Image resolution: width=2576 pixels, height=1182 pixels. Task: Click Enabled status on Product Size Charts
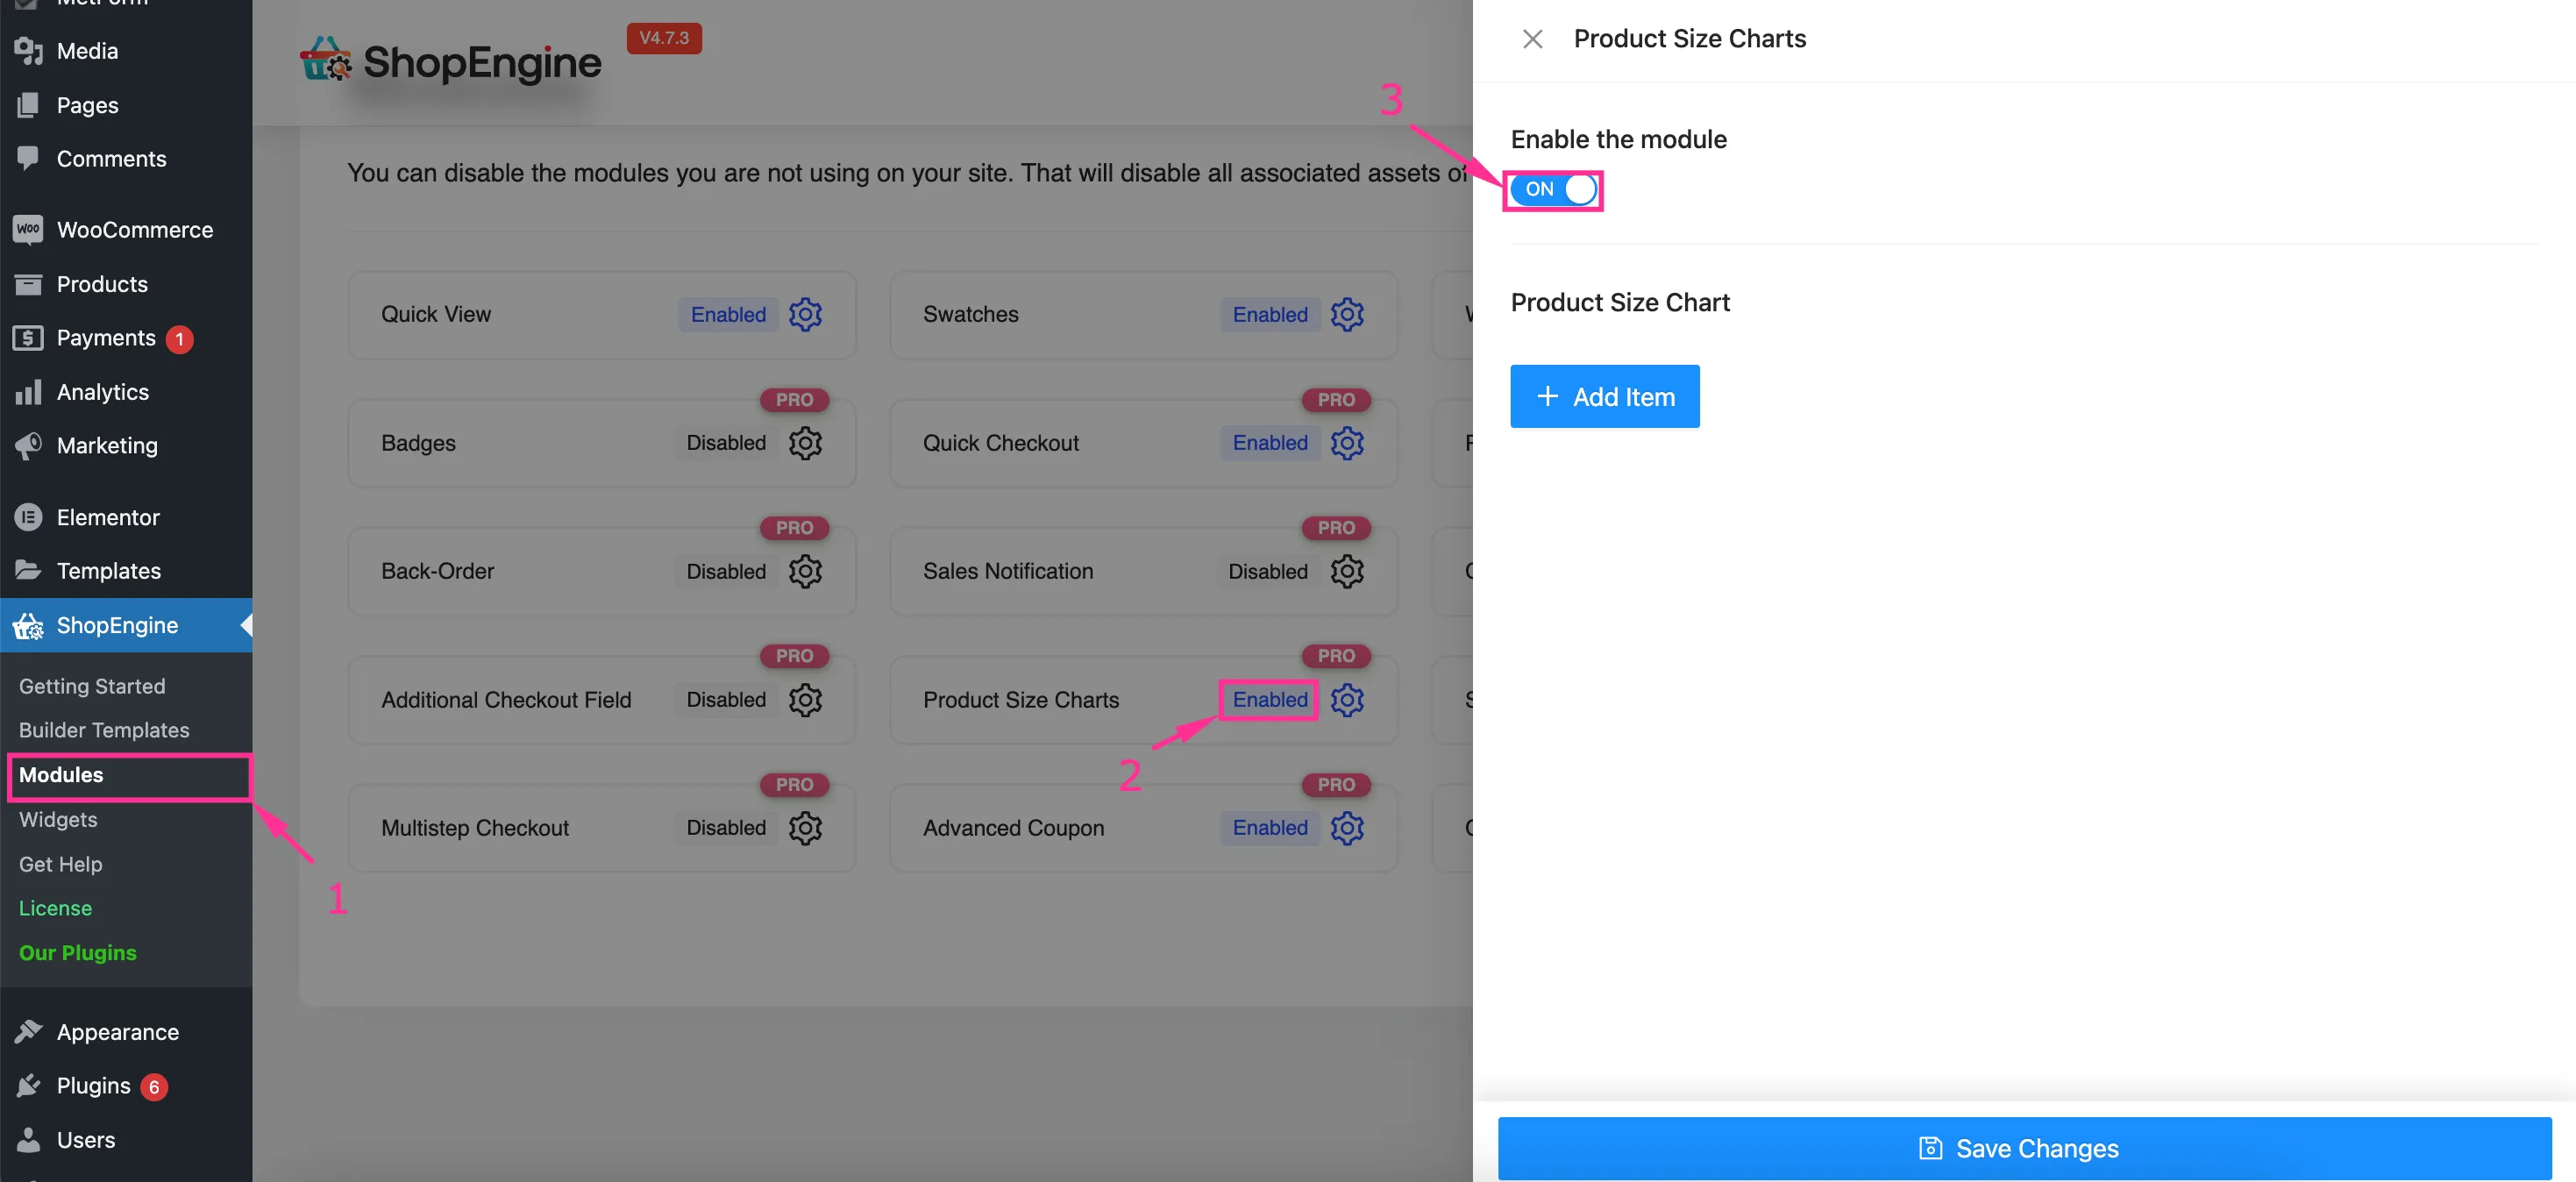click(x=1270, y=700)
